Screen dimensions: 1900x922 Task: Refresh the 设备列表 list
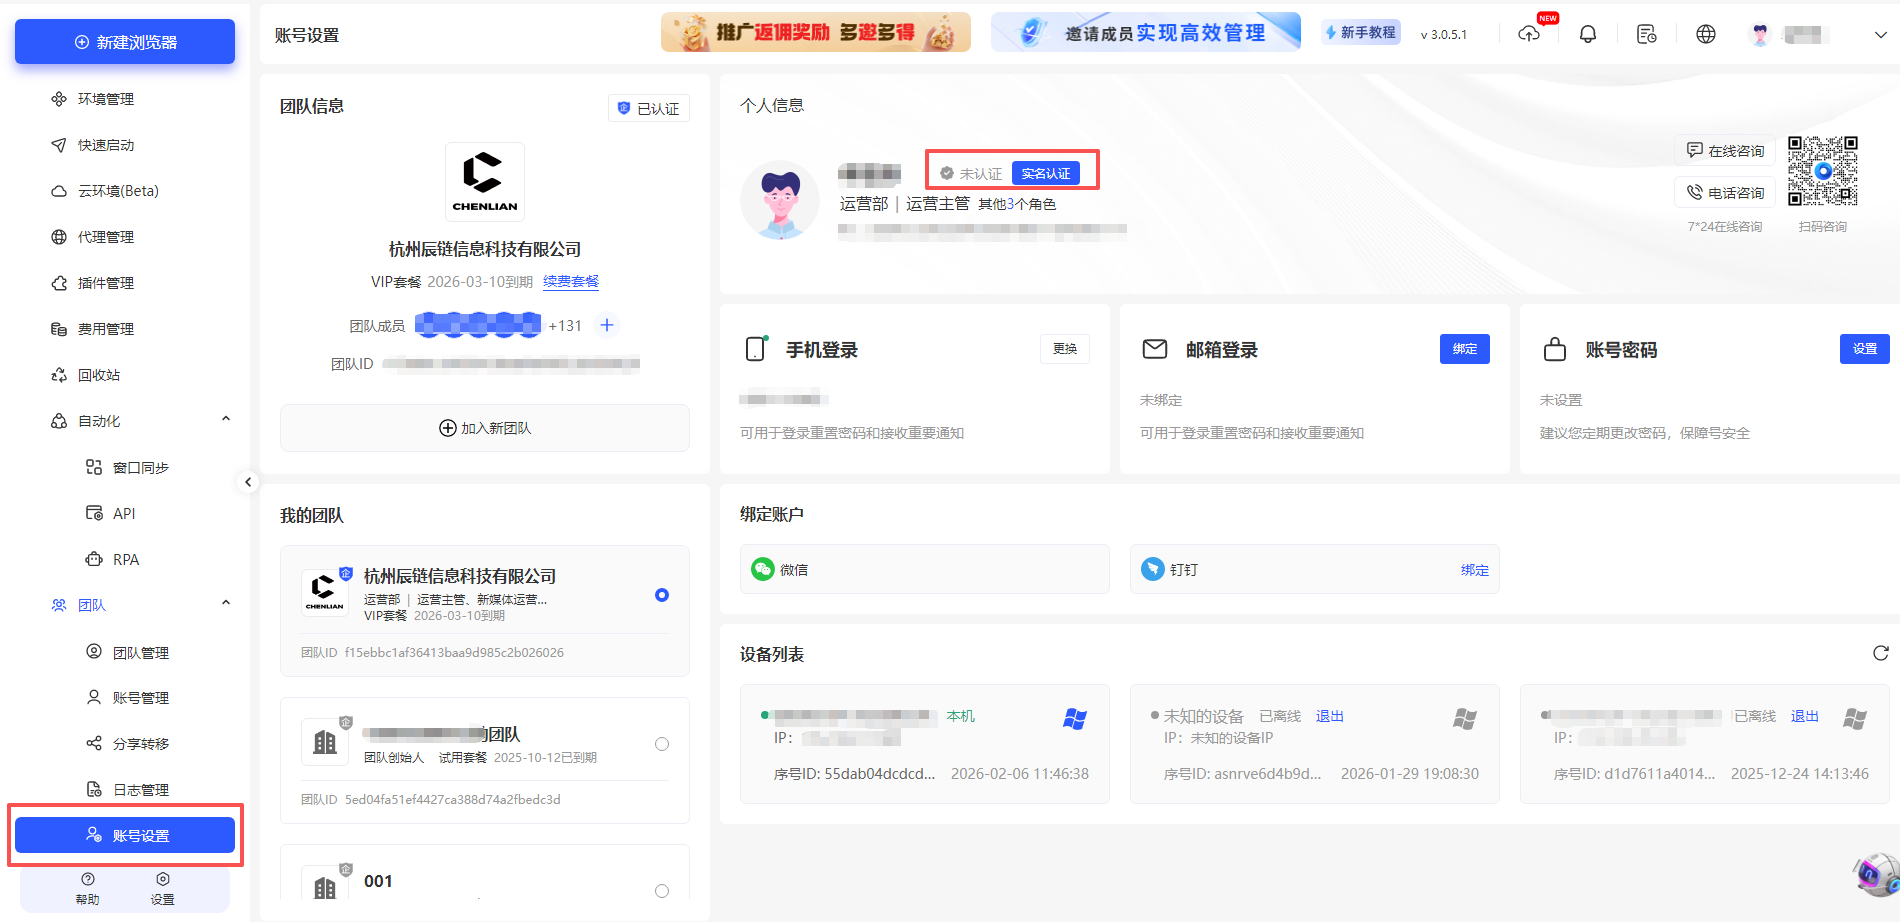click(1881, 653)
